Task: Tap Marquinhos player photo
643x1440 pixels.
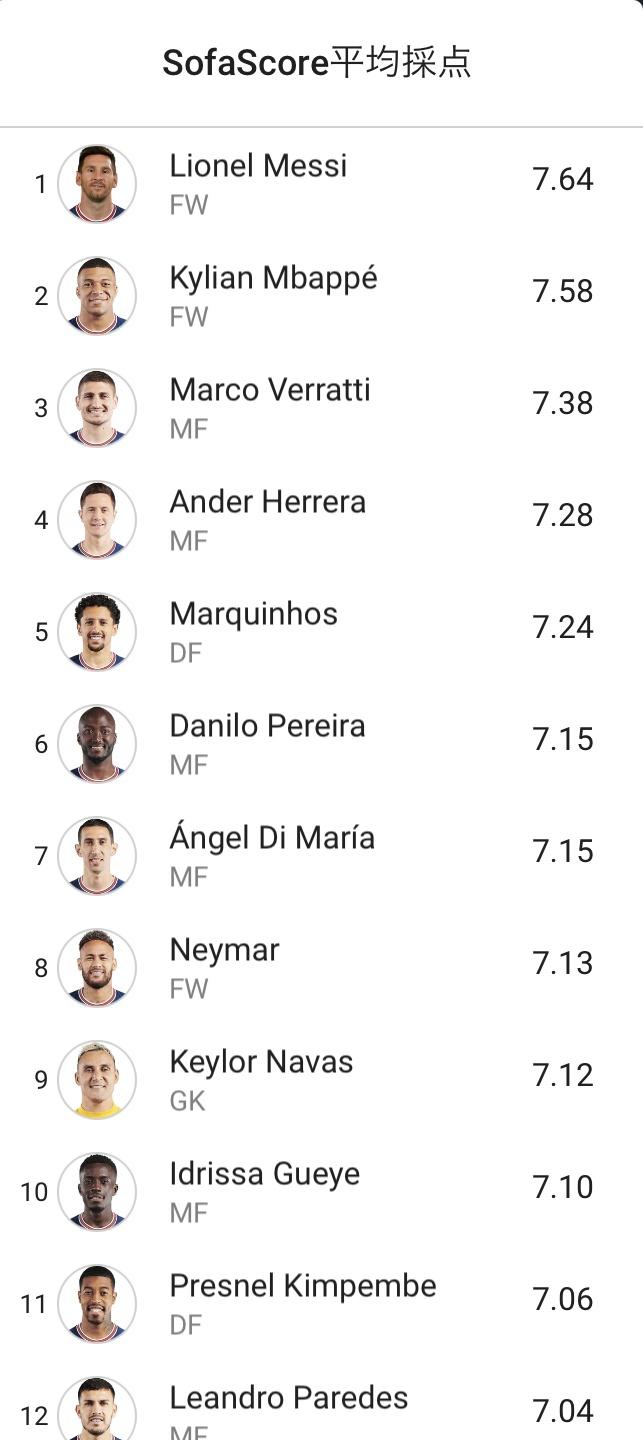Action: coord(97,631)
